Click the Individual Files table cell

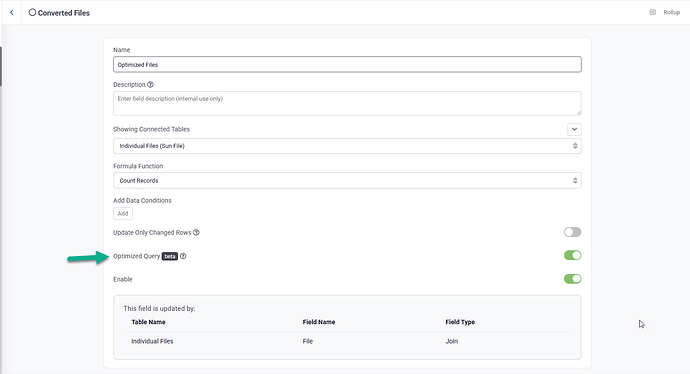click(152, 341)
